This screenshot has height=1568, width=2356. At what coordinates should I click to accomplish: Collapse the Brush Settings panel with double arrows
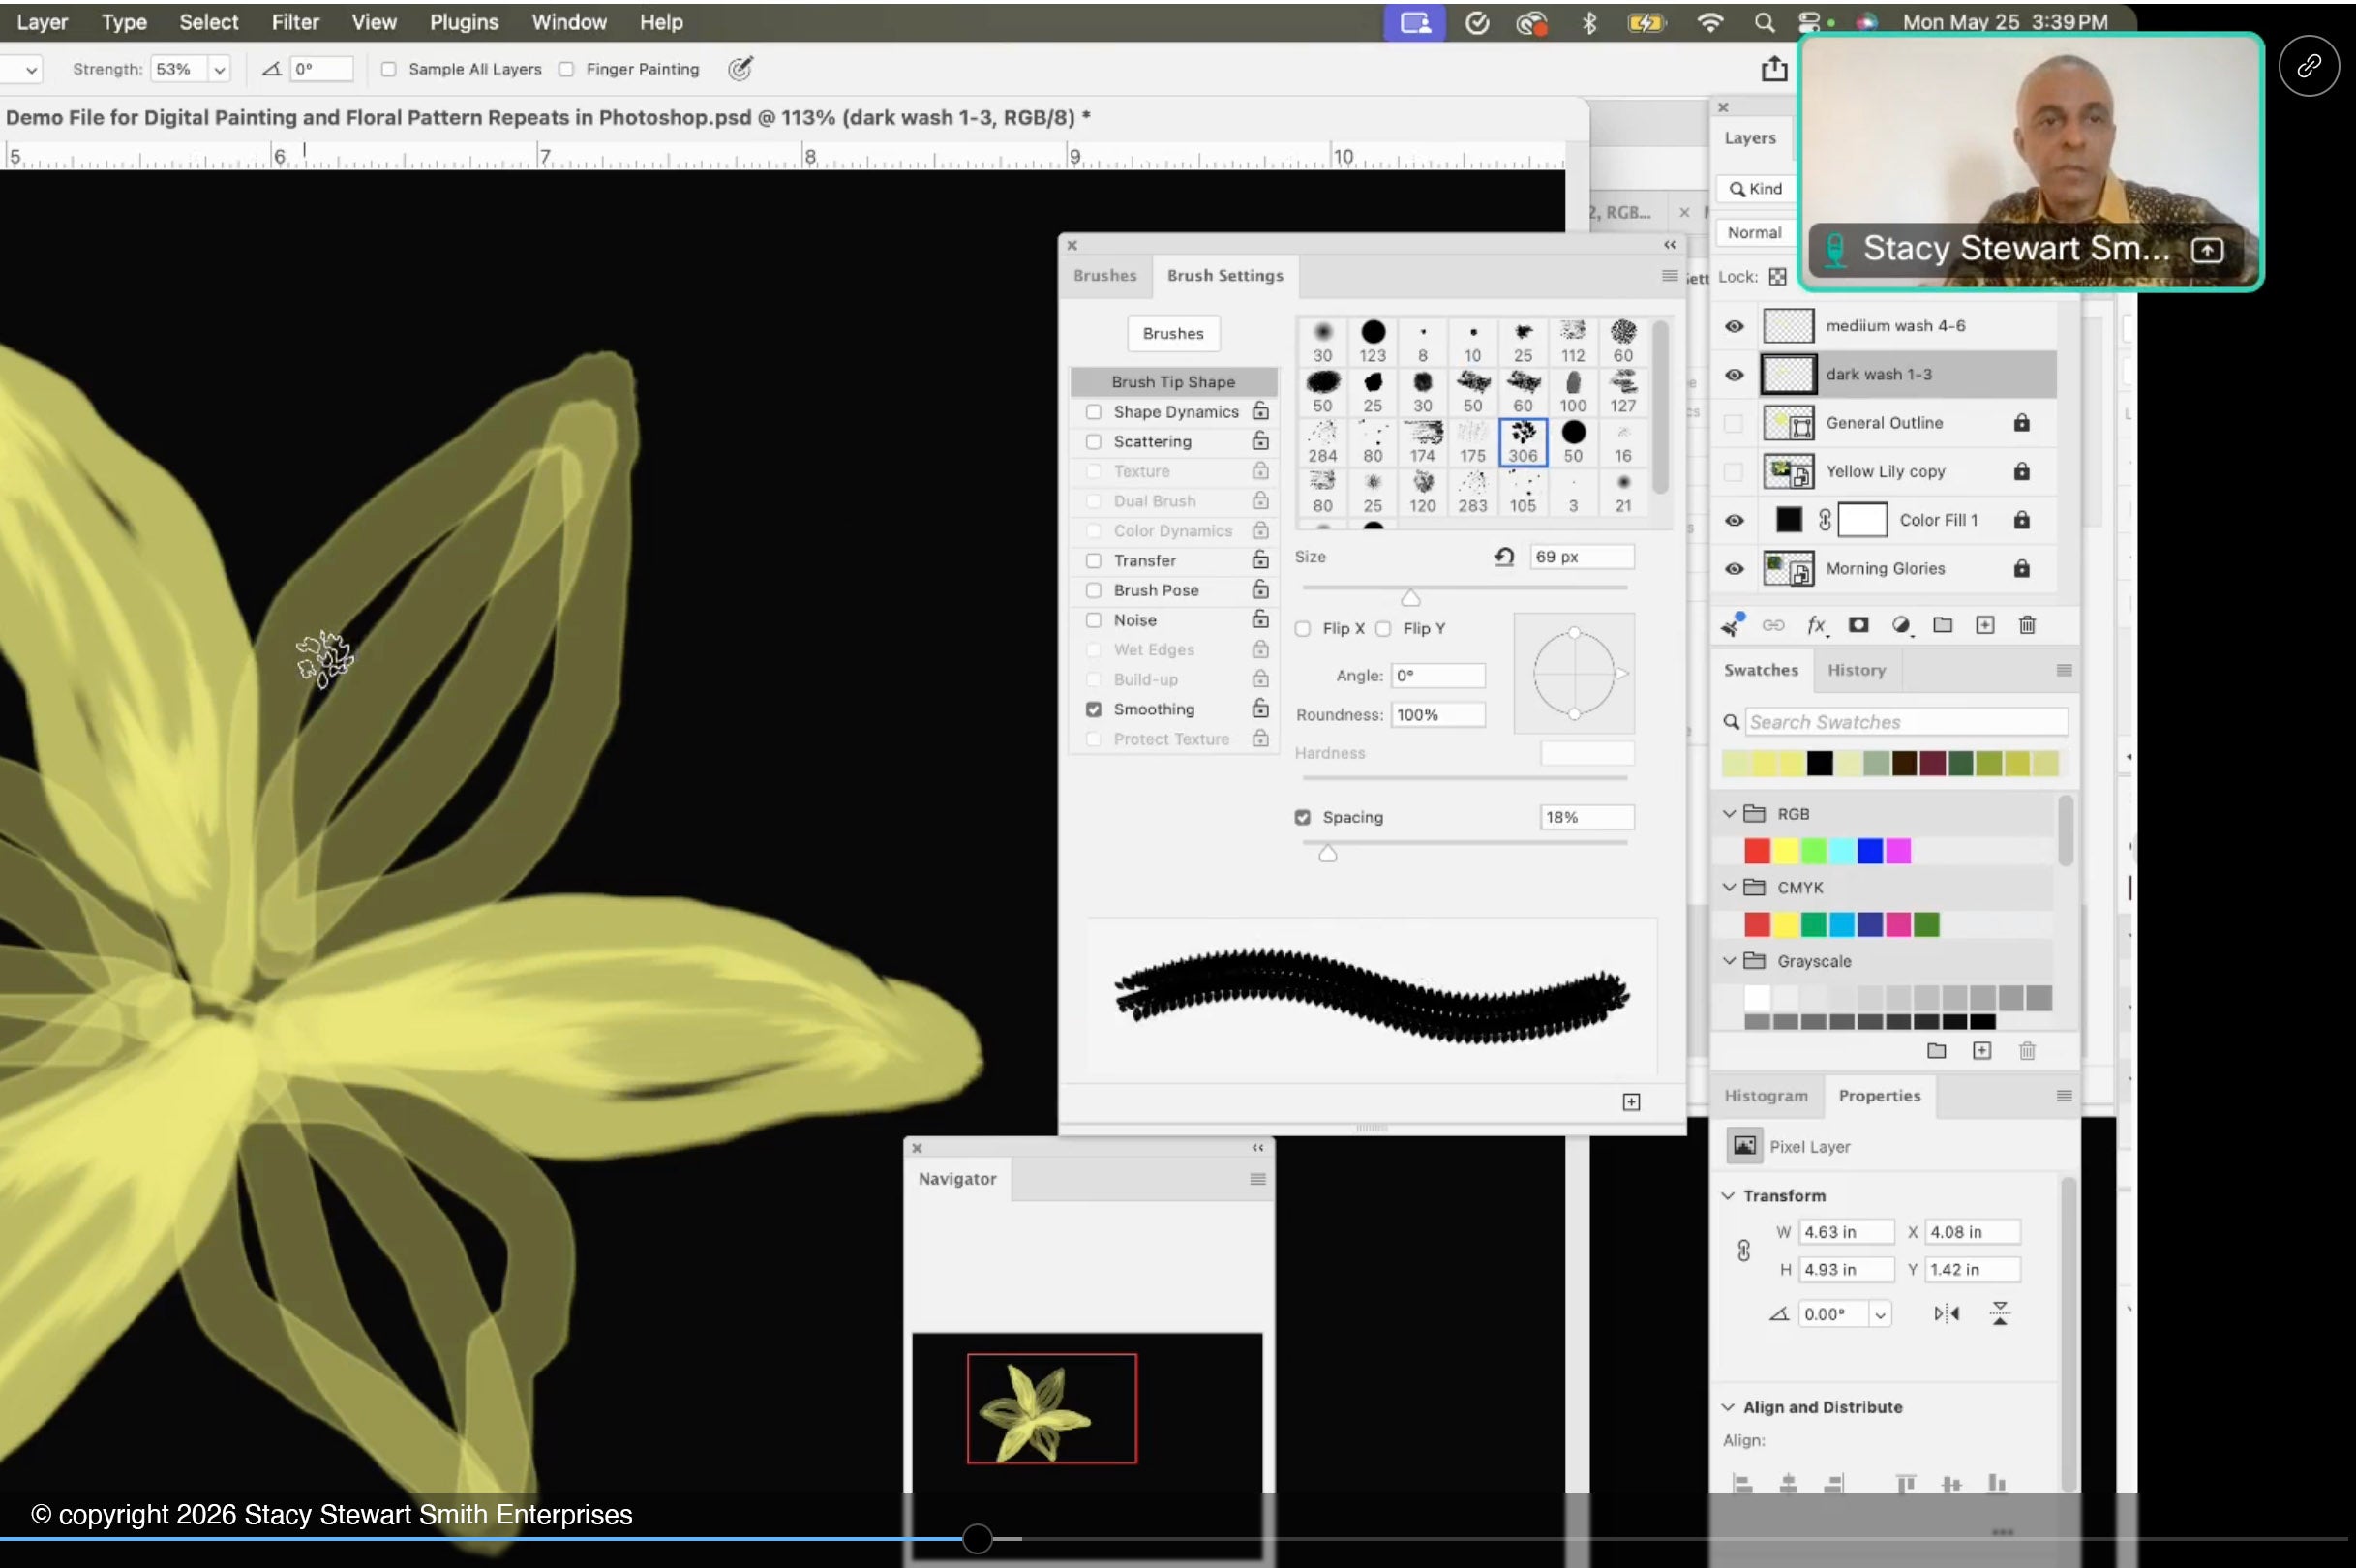(x=1669, y=244)
